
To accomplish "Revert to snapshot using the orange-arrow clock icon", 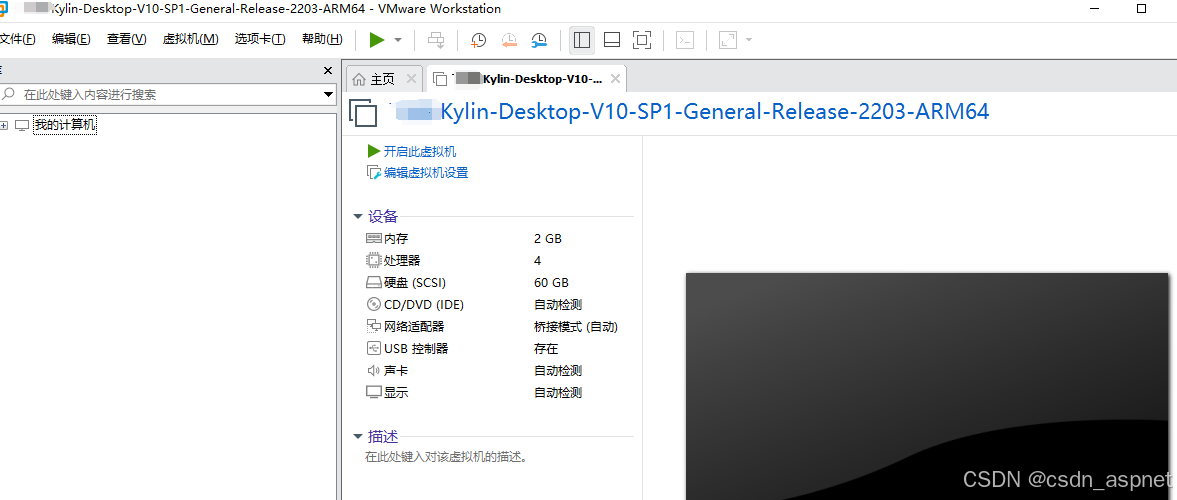I will (509, 41).
